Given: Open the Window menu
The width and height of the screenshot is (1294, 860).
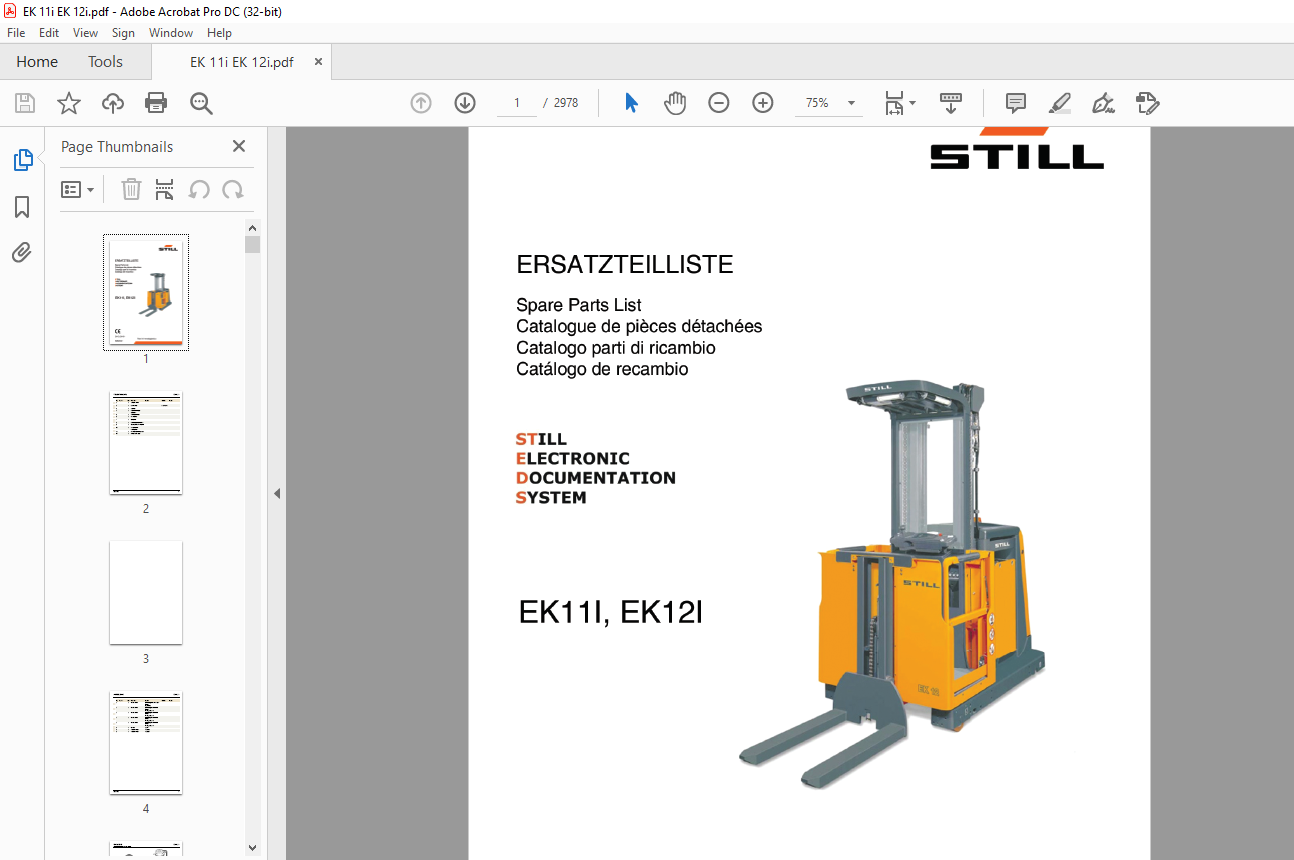Looking at the screenshot, I should click(171, 33).
